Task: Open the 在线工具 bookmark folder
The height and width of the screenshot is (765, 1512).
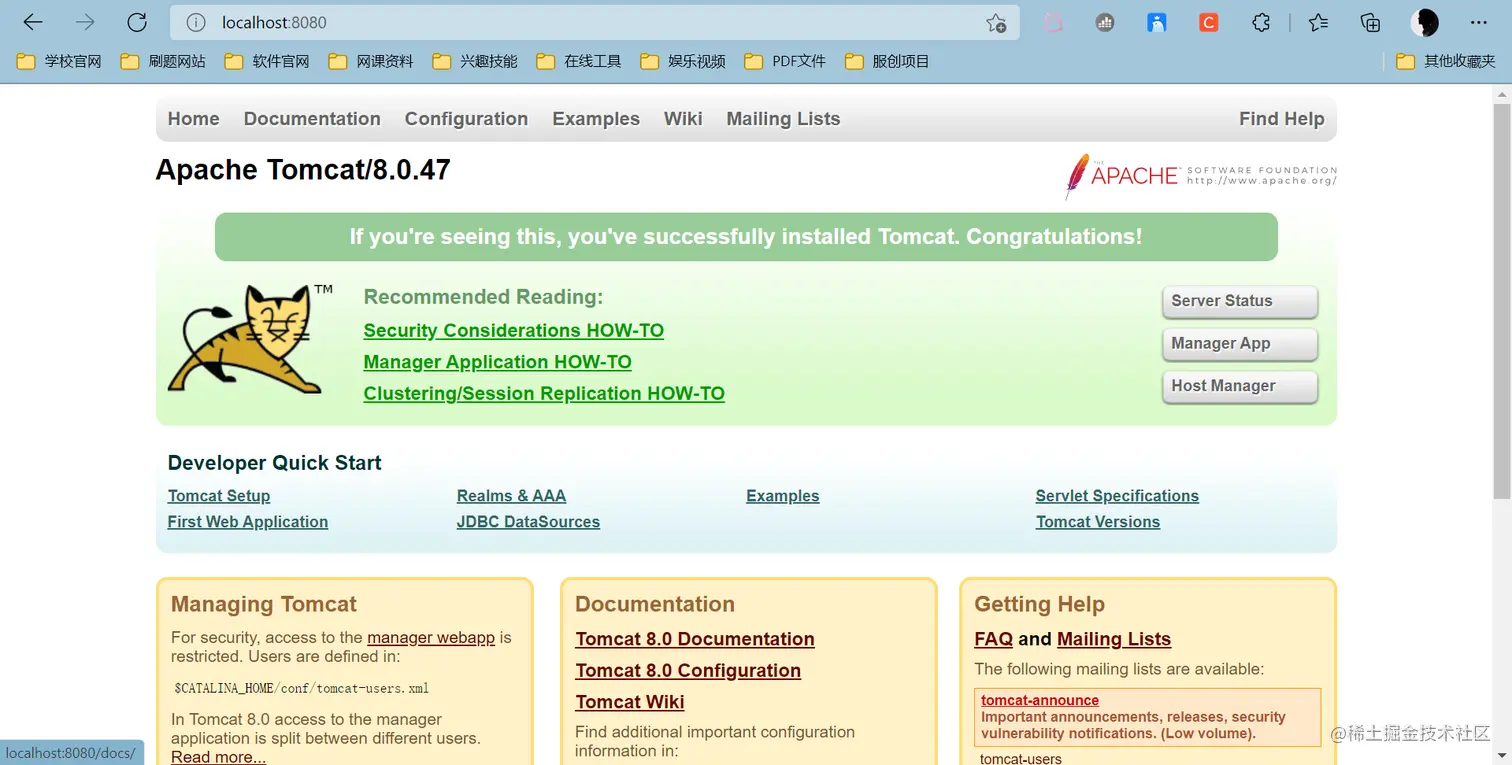Action: click(x=579, y=61)
